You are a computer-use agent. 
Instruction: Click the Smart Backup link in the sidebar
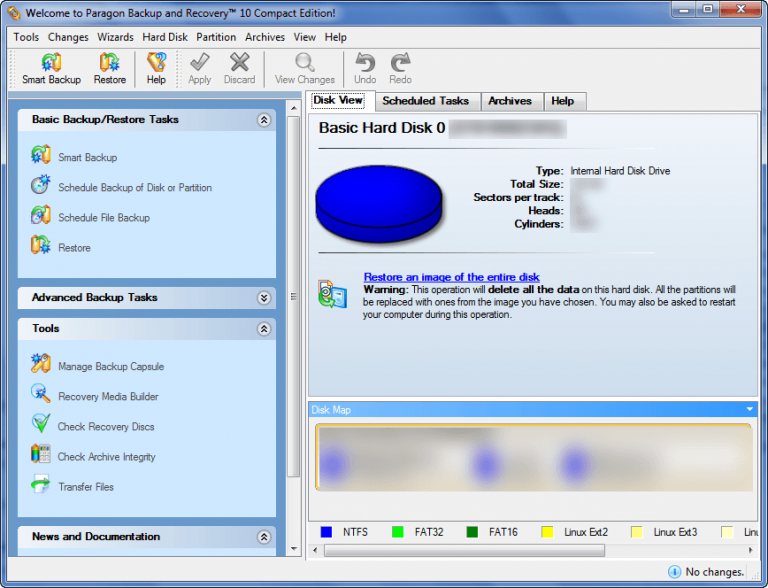click(88, 157)
